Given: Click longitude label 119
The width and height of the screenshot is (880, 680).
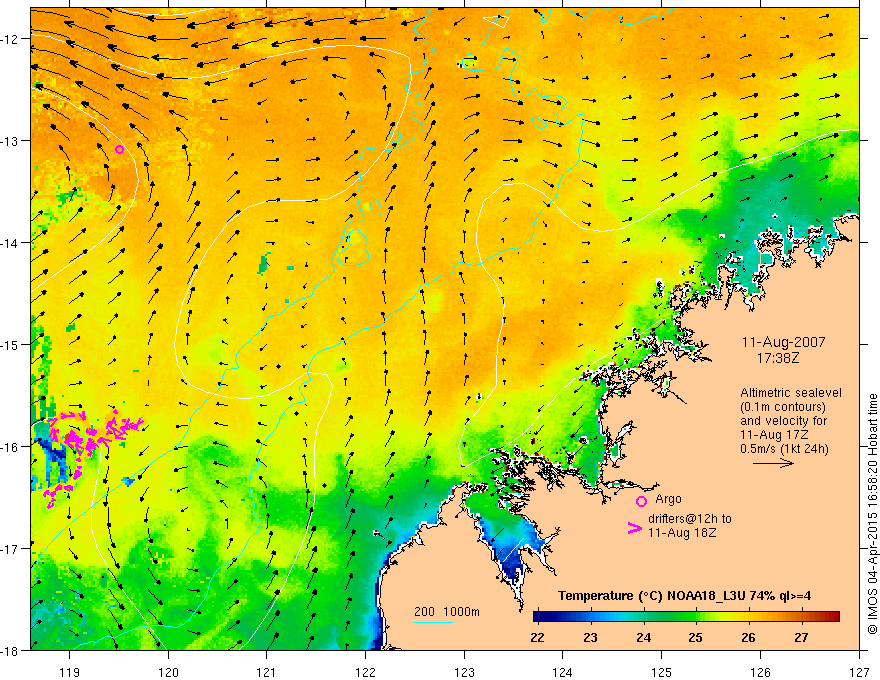Looking at the screenshot, I should pyautogui.click(x=70, y=672).
